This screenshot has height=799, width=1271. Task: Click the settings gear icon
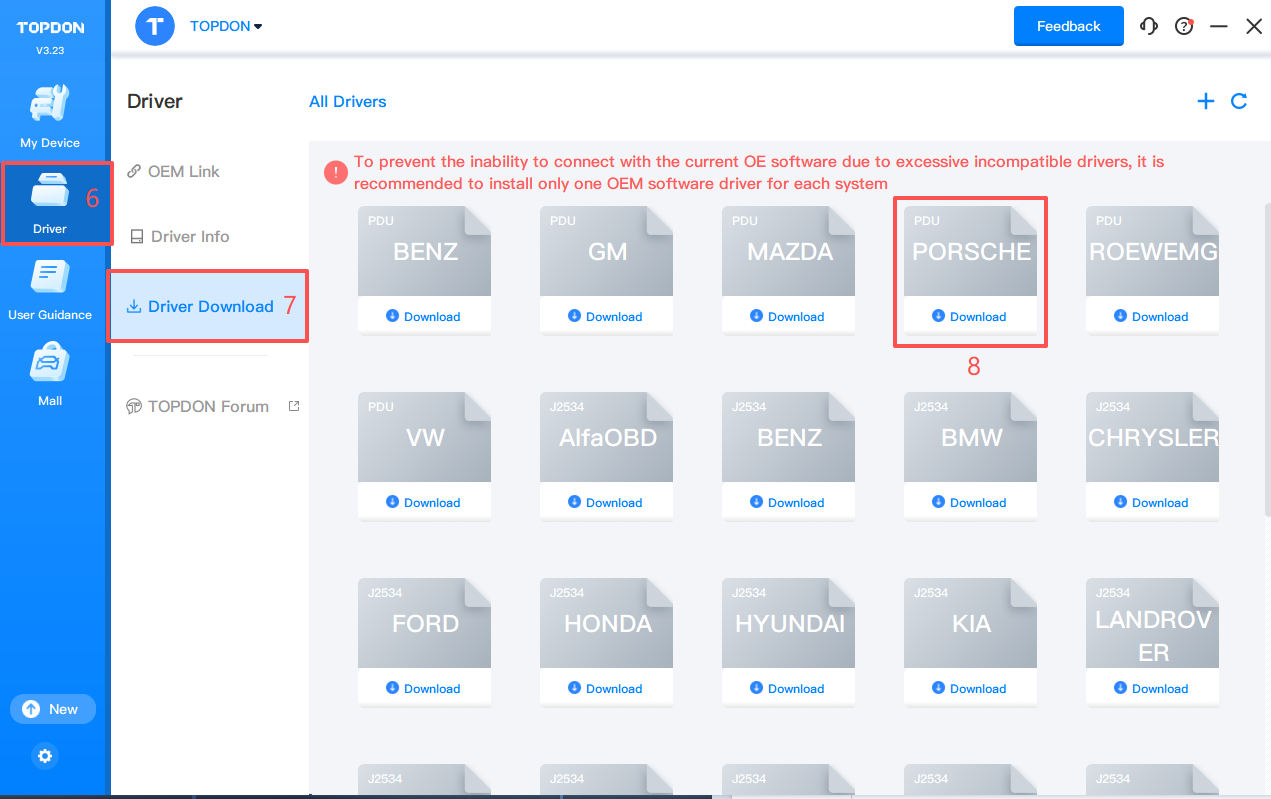(45, 756)
